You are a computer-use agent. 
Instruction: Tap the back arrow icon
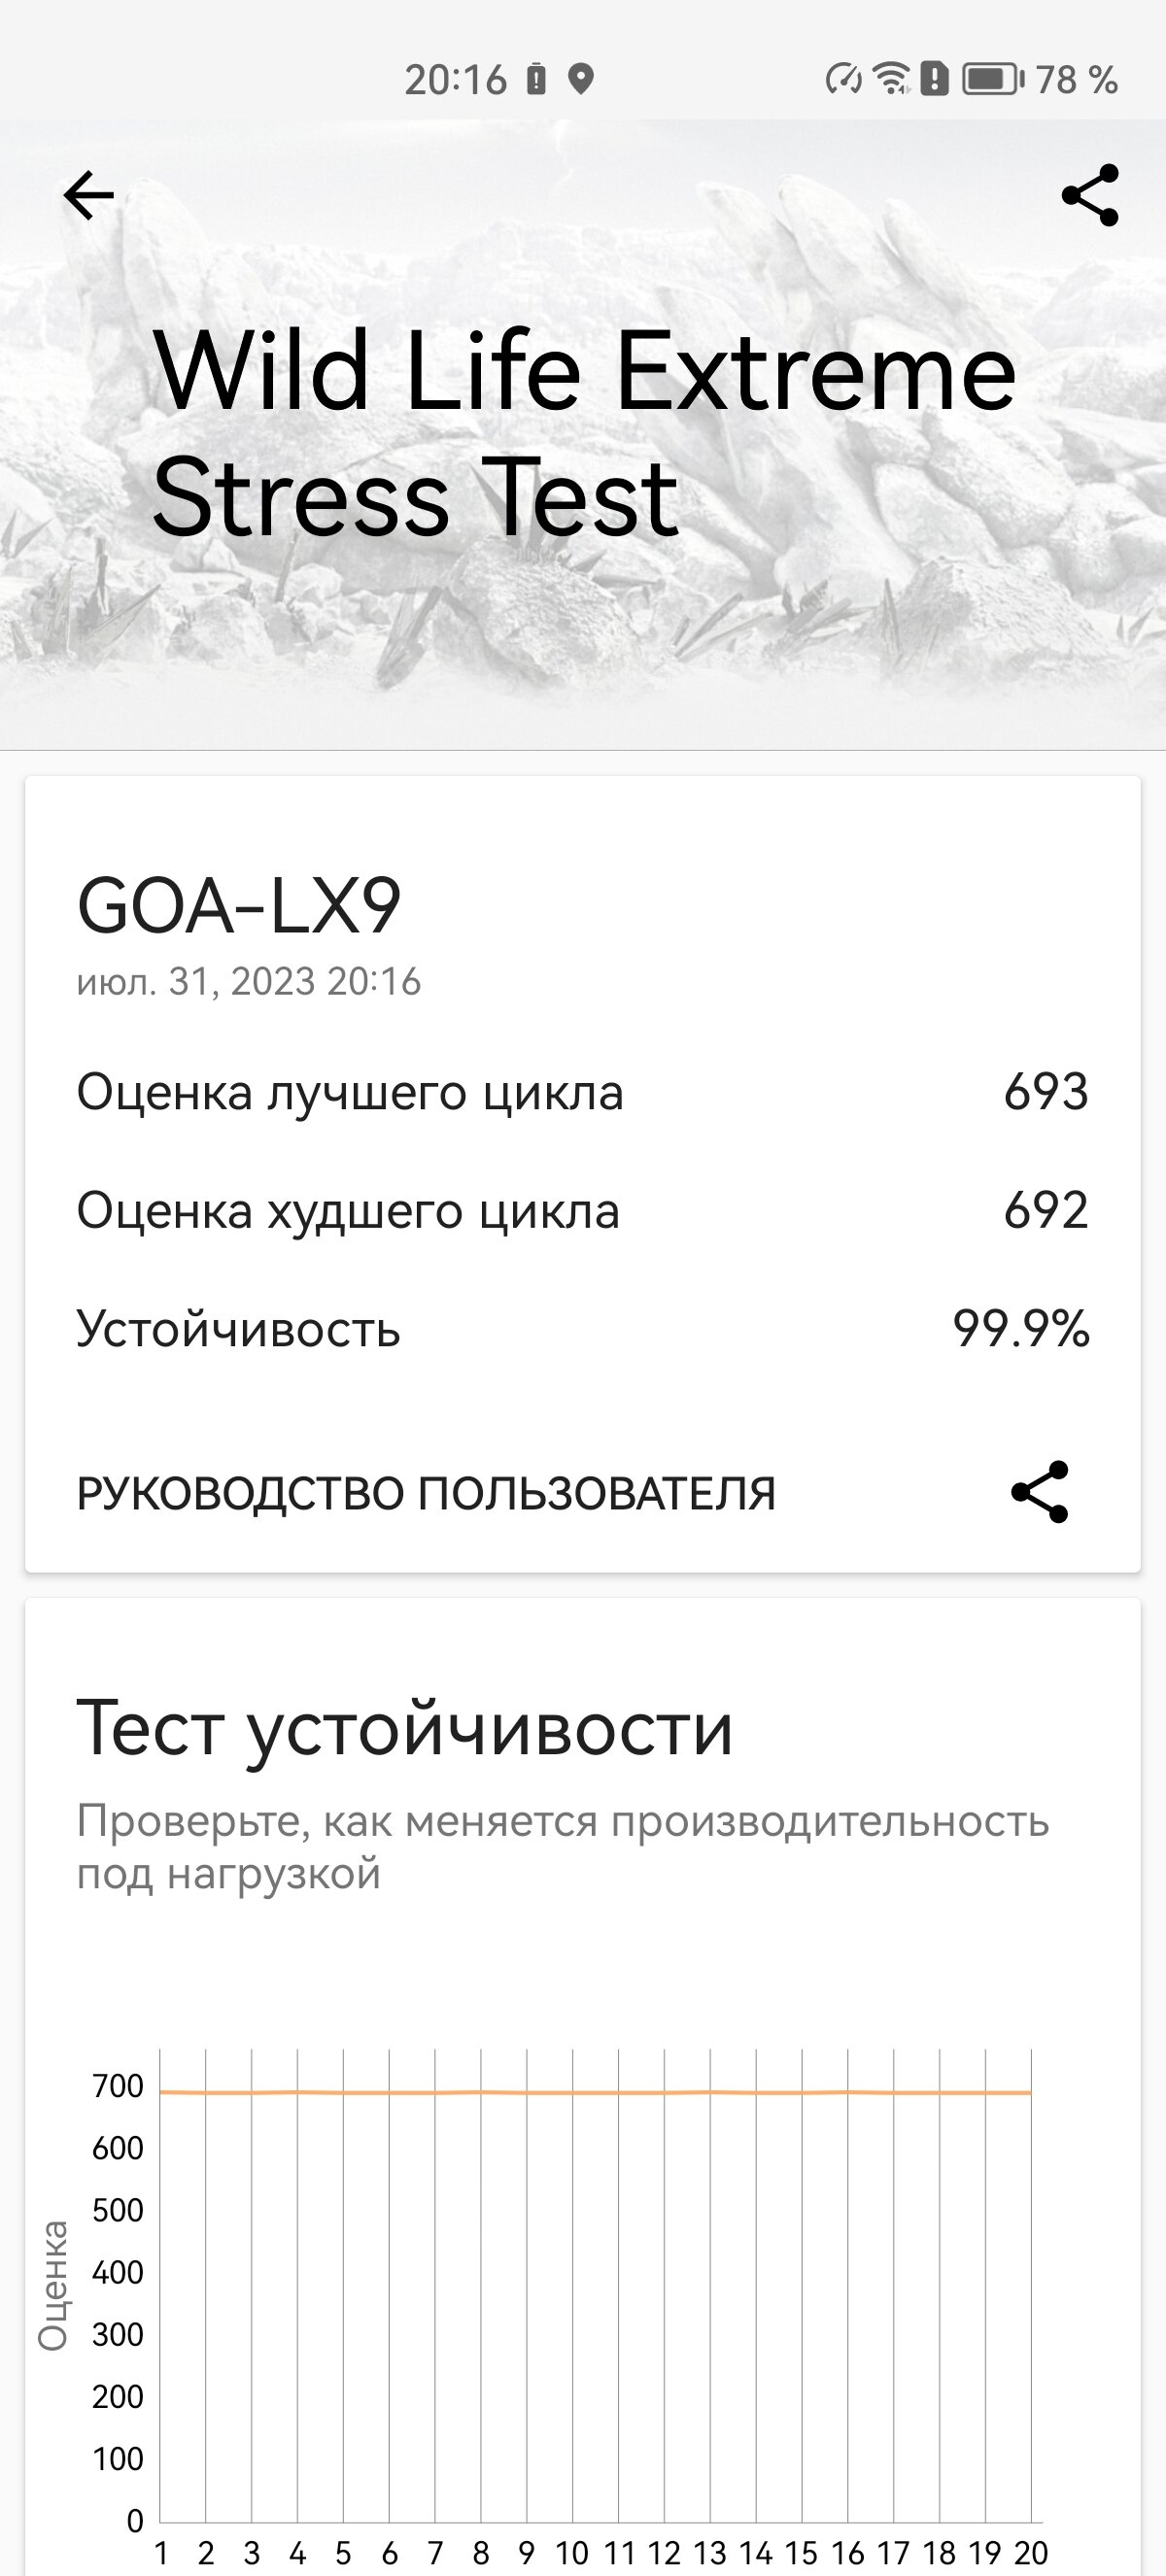(89, 195)
